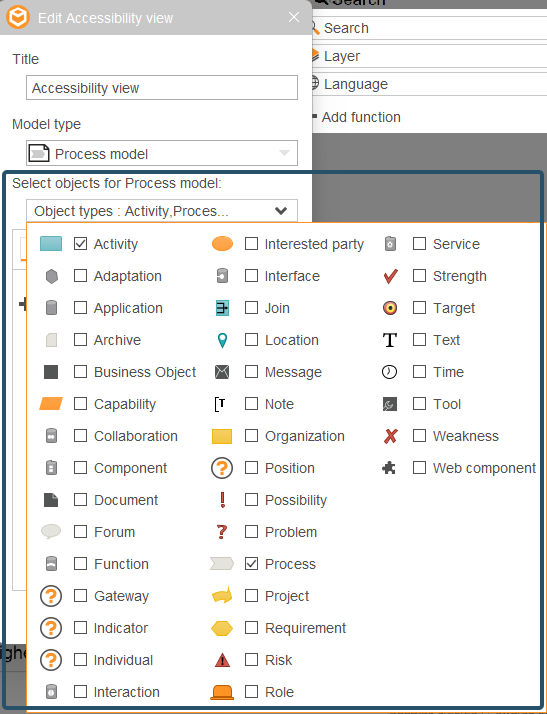Click the 'Risk' label text
The height and width of the screenshot is (714, 547).
point(278,660)
